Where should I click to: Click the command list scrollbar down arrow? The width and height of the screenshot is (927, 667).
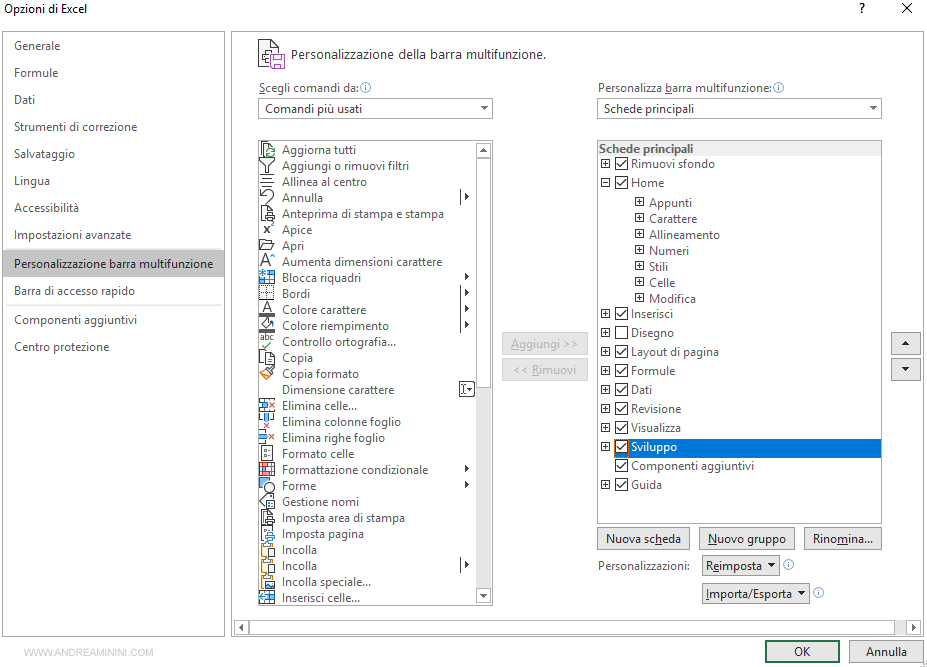pos(484,595)
